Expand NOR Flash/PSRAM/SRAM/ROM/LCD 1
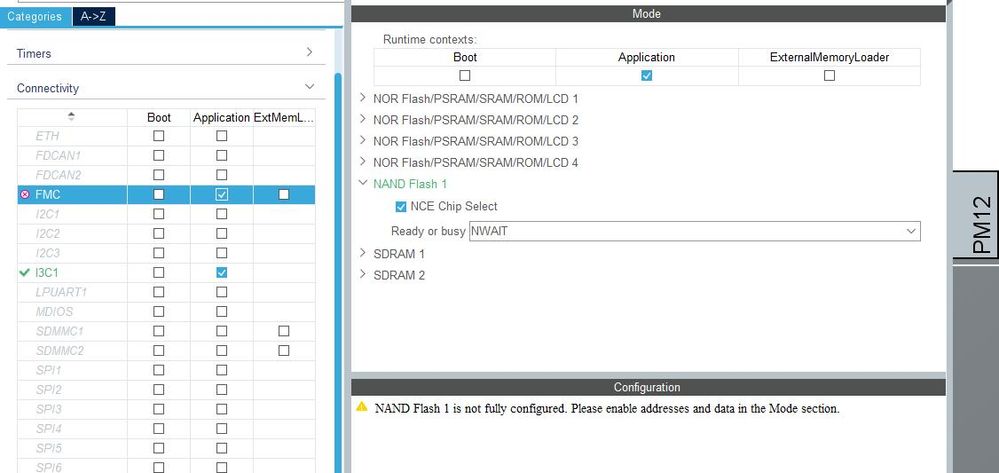 click(363, 98)
